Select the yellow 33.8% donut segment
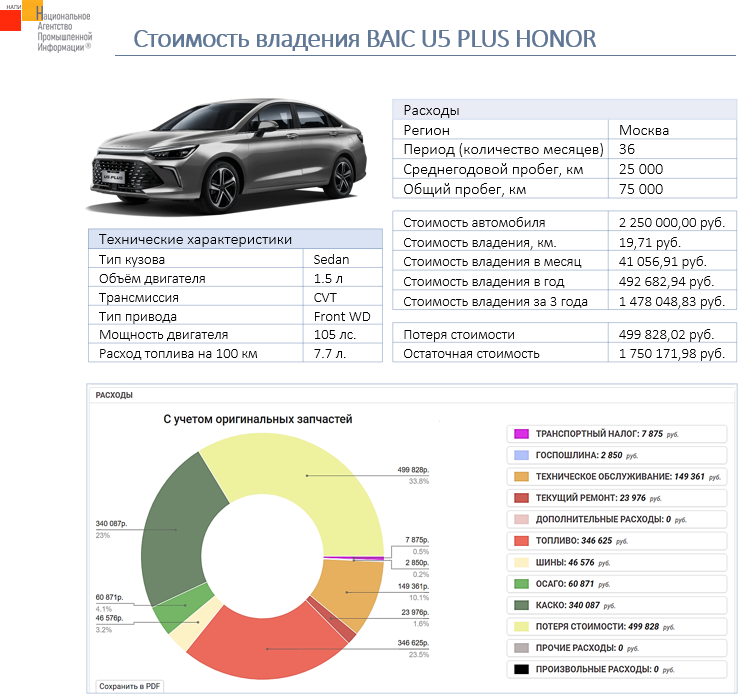Viewport: 747px width, 699px height. (310, 475)
